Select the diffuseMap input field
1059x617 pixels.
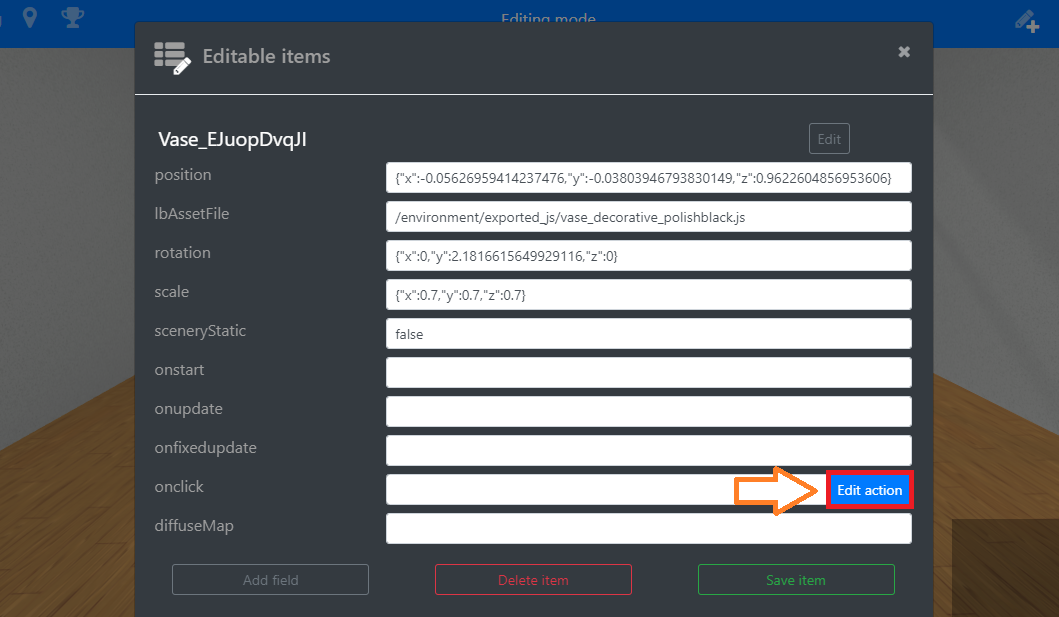(x=648, y=529)
